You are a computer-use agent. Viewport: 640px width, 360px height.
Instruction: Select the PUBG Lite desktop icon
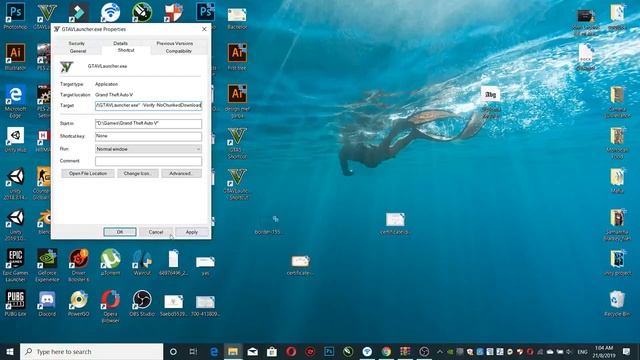click(x=16, y=303)
